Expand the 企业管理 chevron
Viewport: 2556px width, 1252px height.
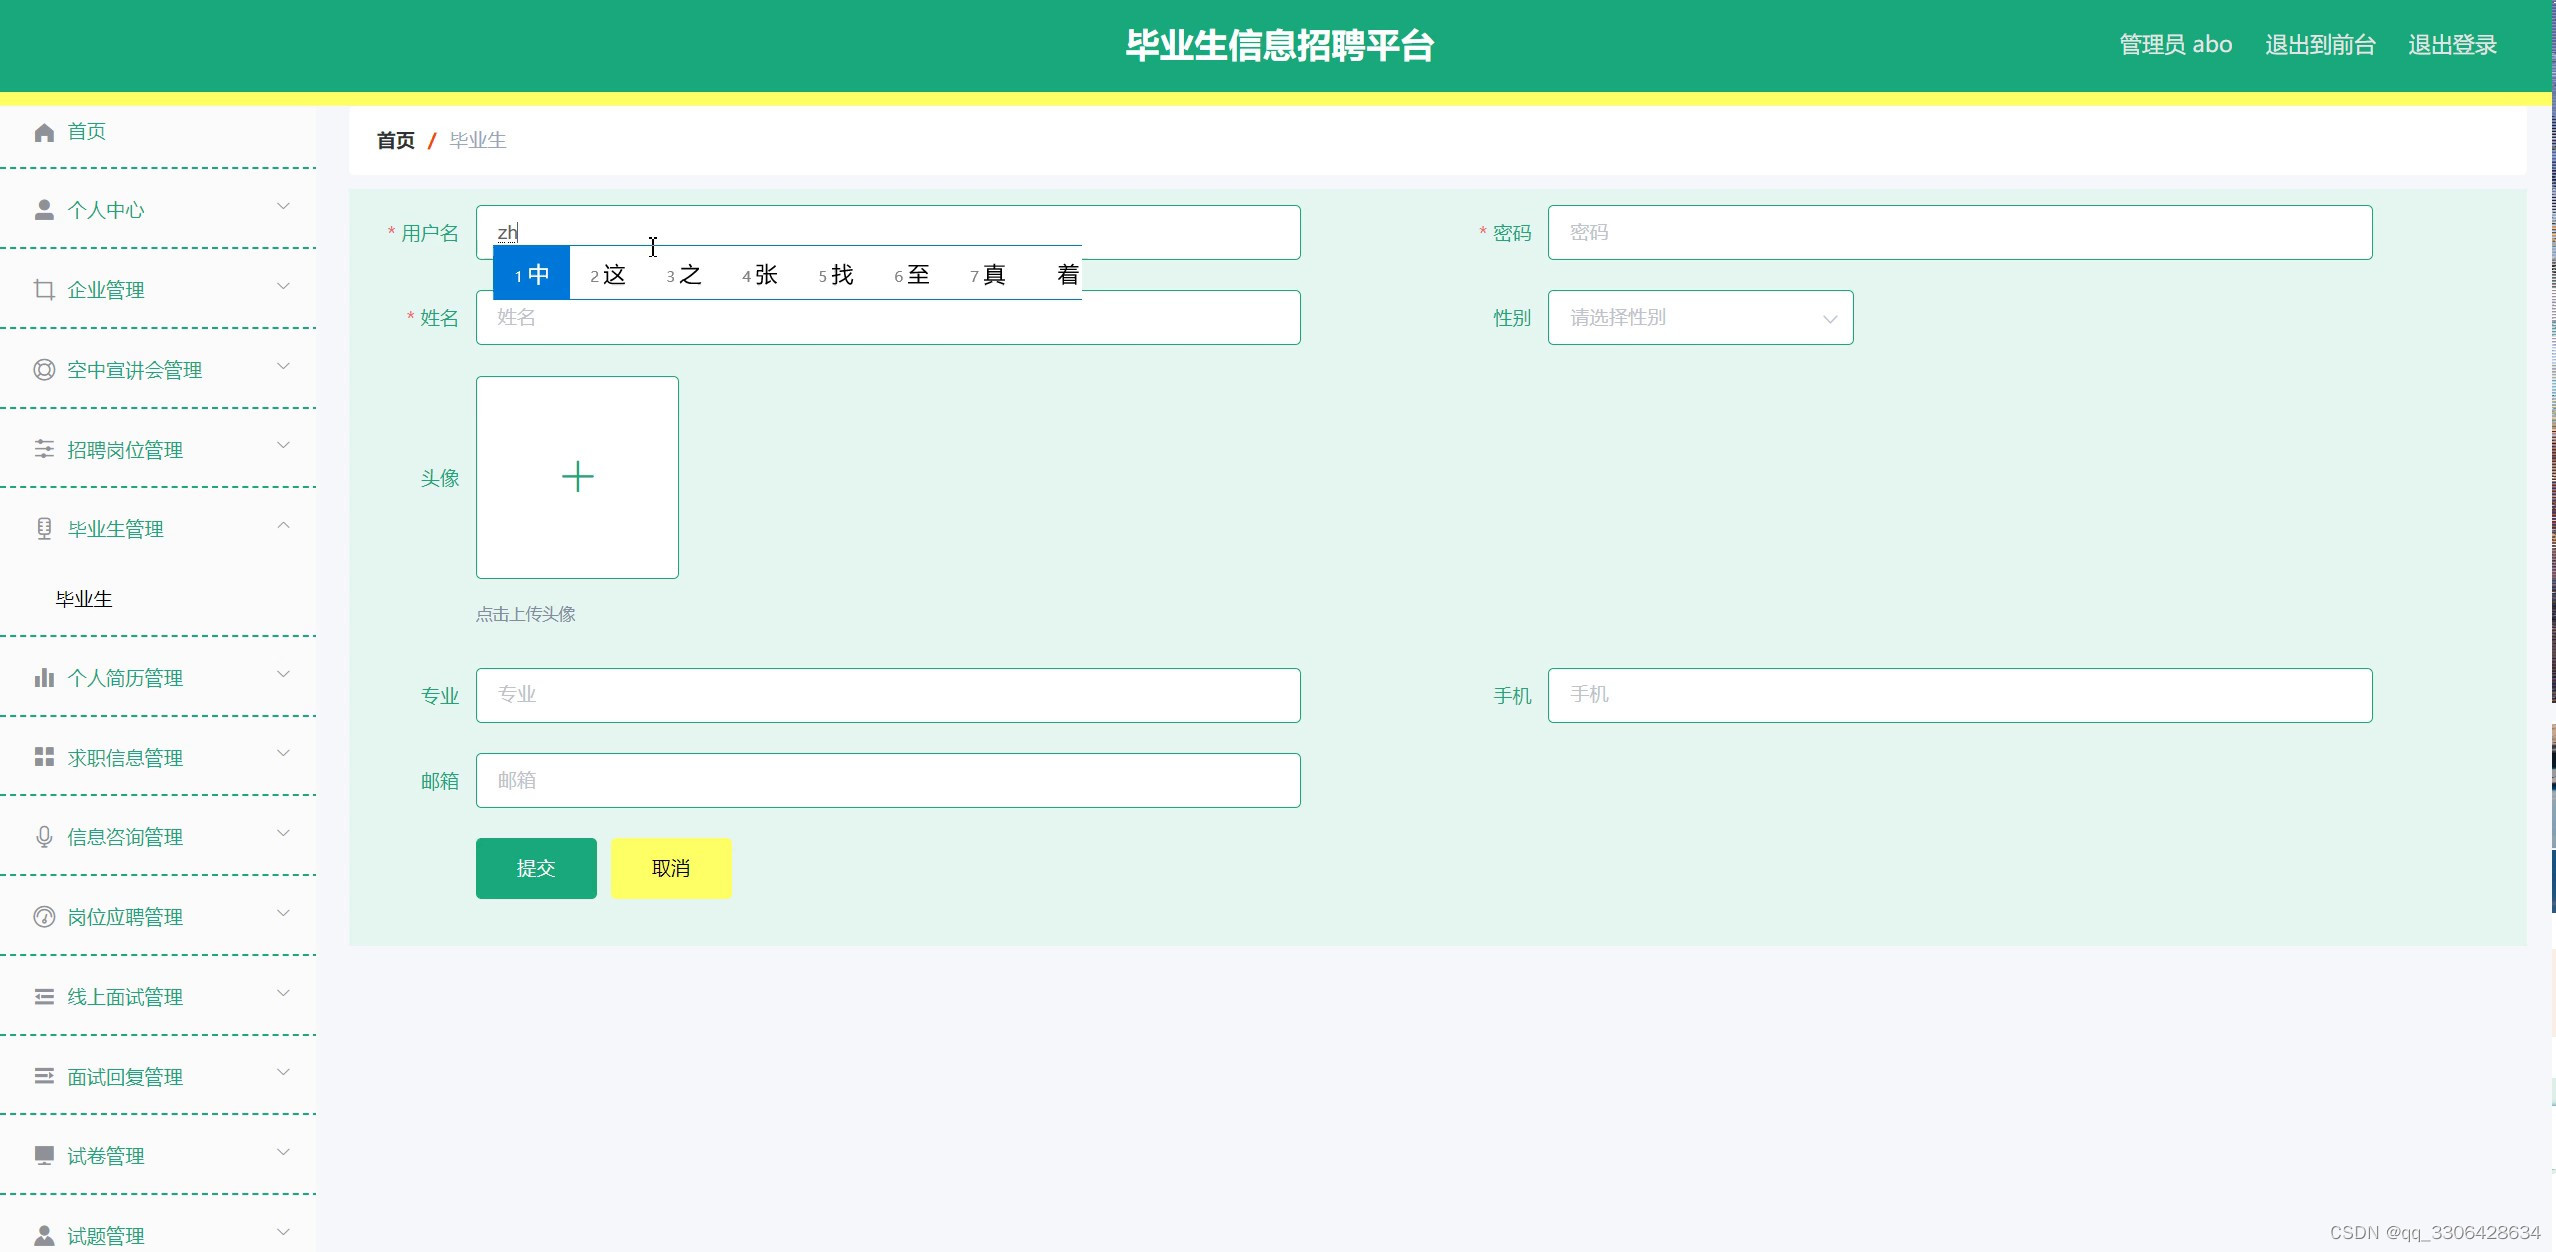(283, 286)
